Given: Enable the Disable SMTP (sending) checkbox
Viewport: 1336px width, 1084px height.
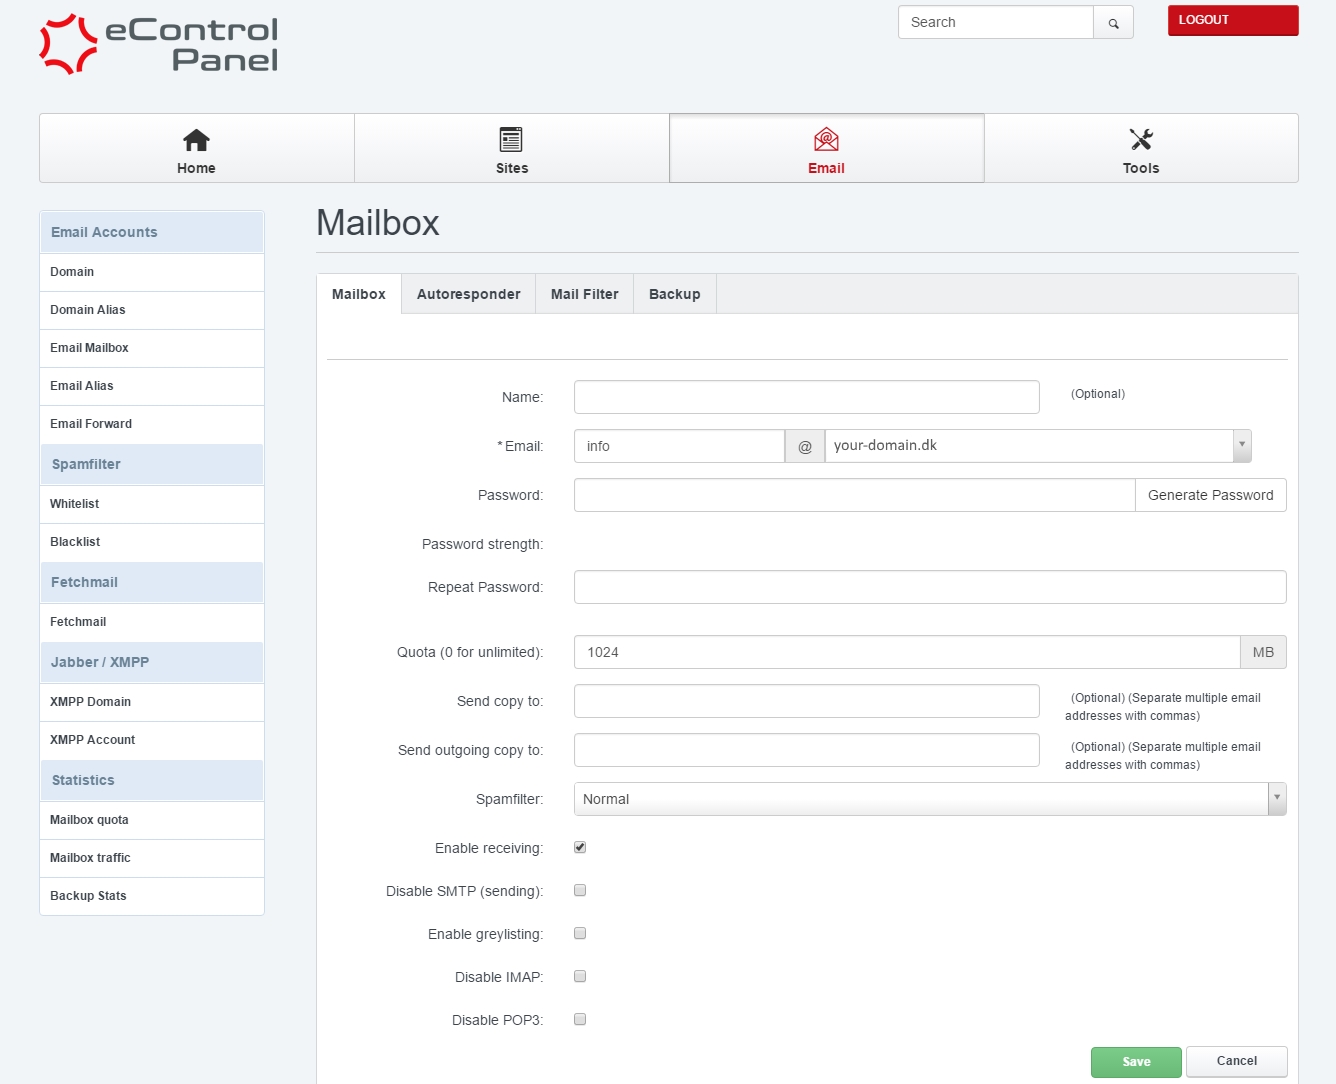Looking at the screenshot, I should [x=580, y=890].
